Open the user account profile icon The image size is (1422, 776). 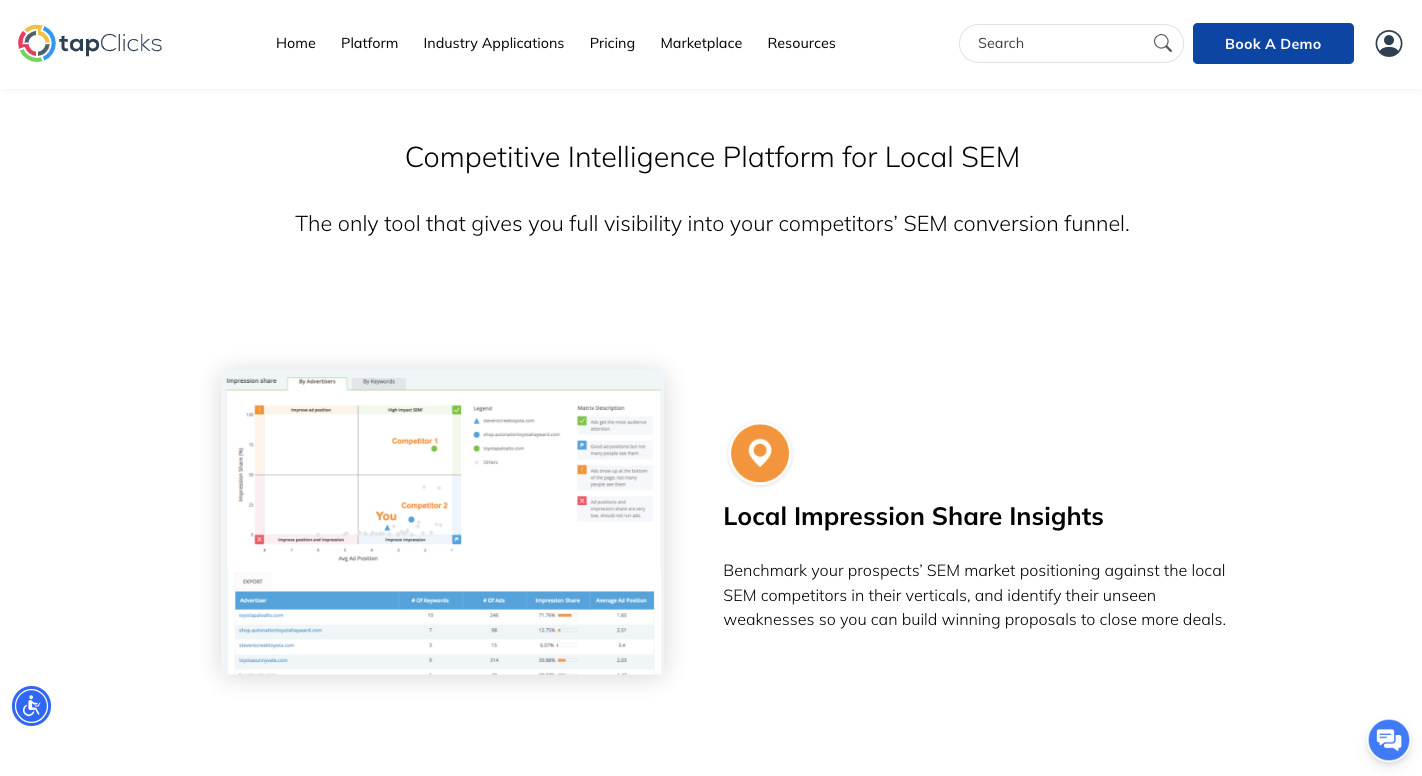coord(1389,43)
